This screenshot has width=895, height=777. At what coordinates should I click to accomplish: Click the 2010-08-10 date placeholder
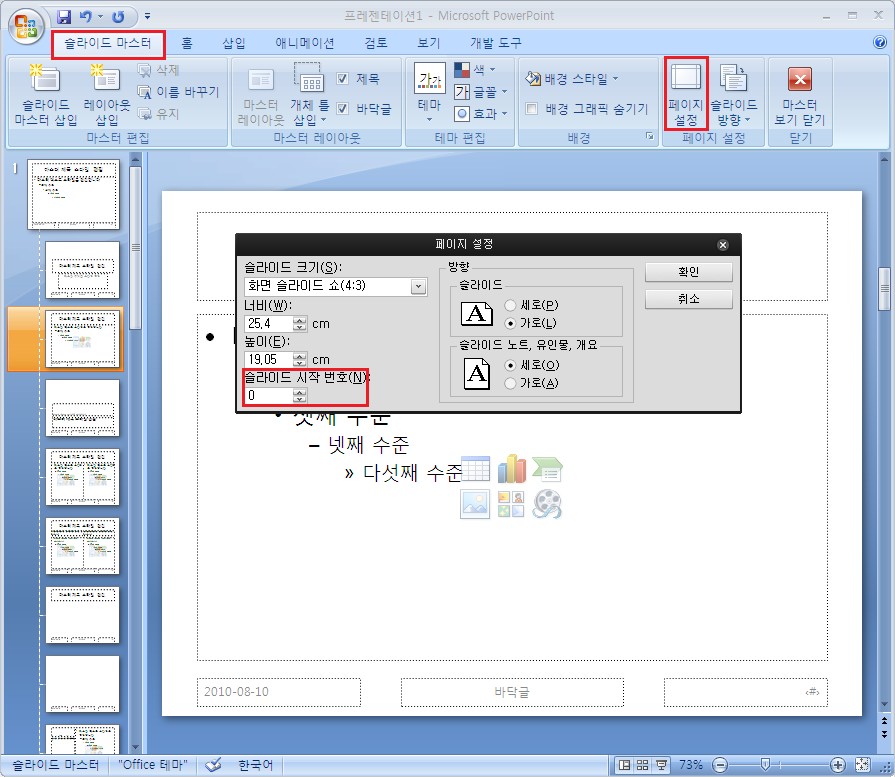pos(279,692)
